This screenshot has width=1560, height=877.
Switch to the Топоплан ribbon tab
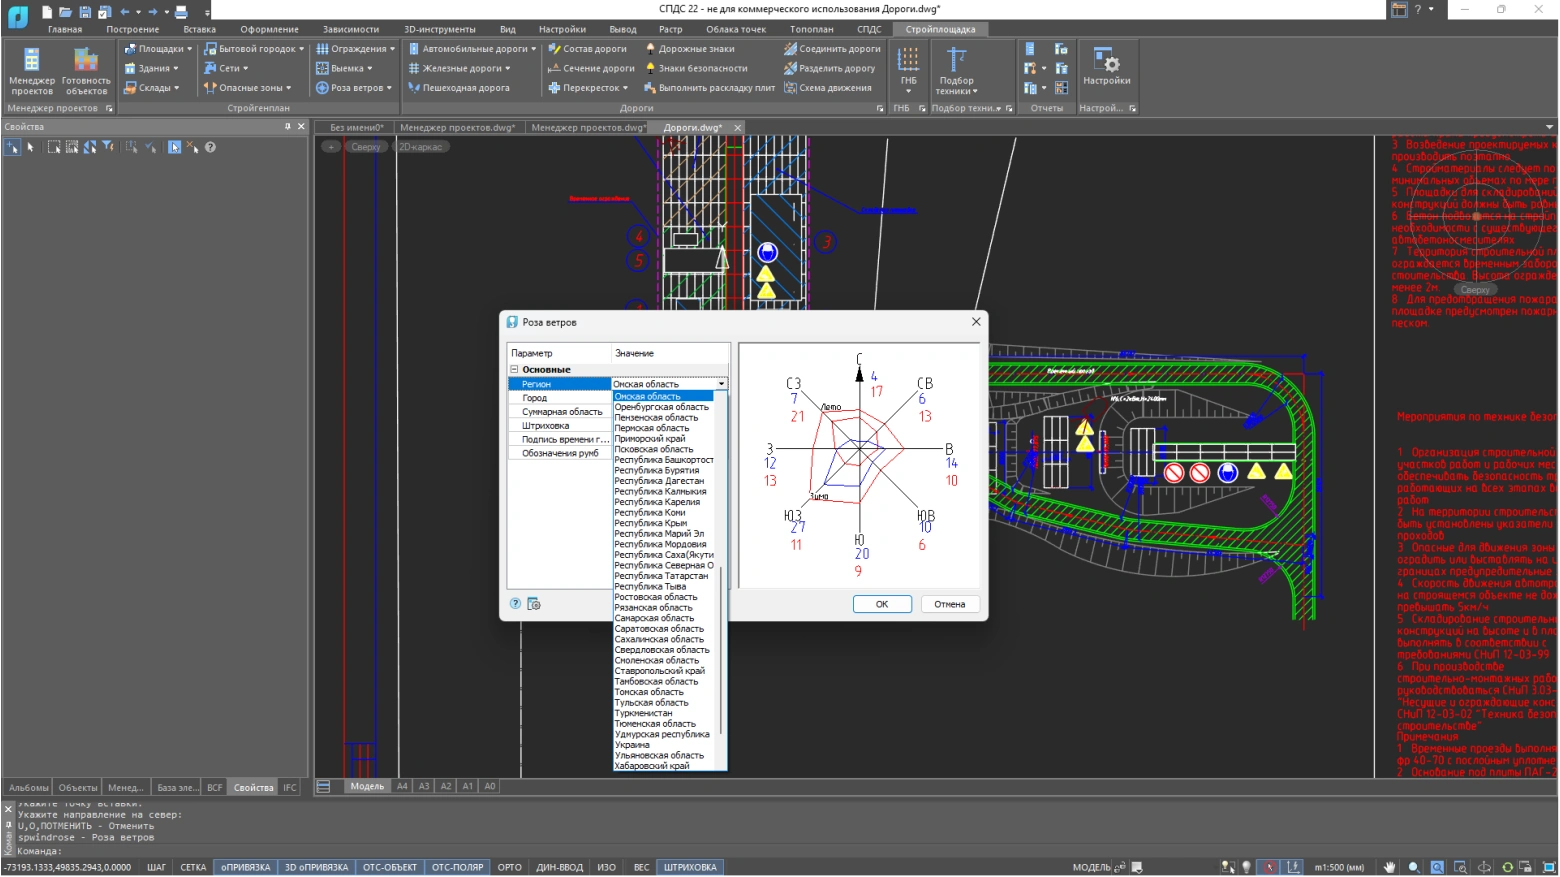pos(811,29)
